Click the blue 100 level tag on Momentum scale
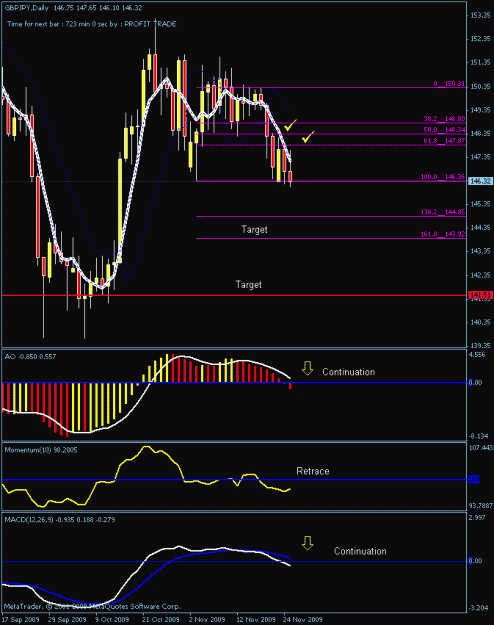The height and width of the screenshot is (625, 494). pos(474,480)
